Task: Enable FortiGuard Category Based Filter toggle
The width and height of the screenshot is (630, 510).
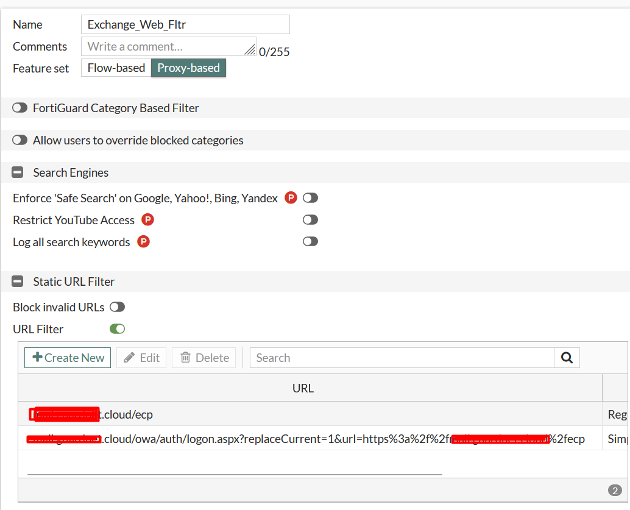Action: tap(19, 108)
